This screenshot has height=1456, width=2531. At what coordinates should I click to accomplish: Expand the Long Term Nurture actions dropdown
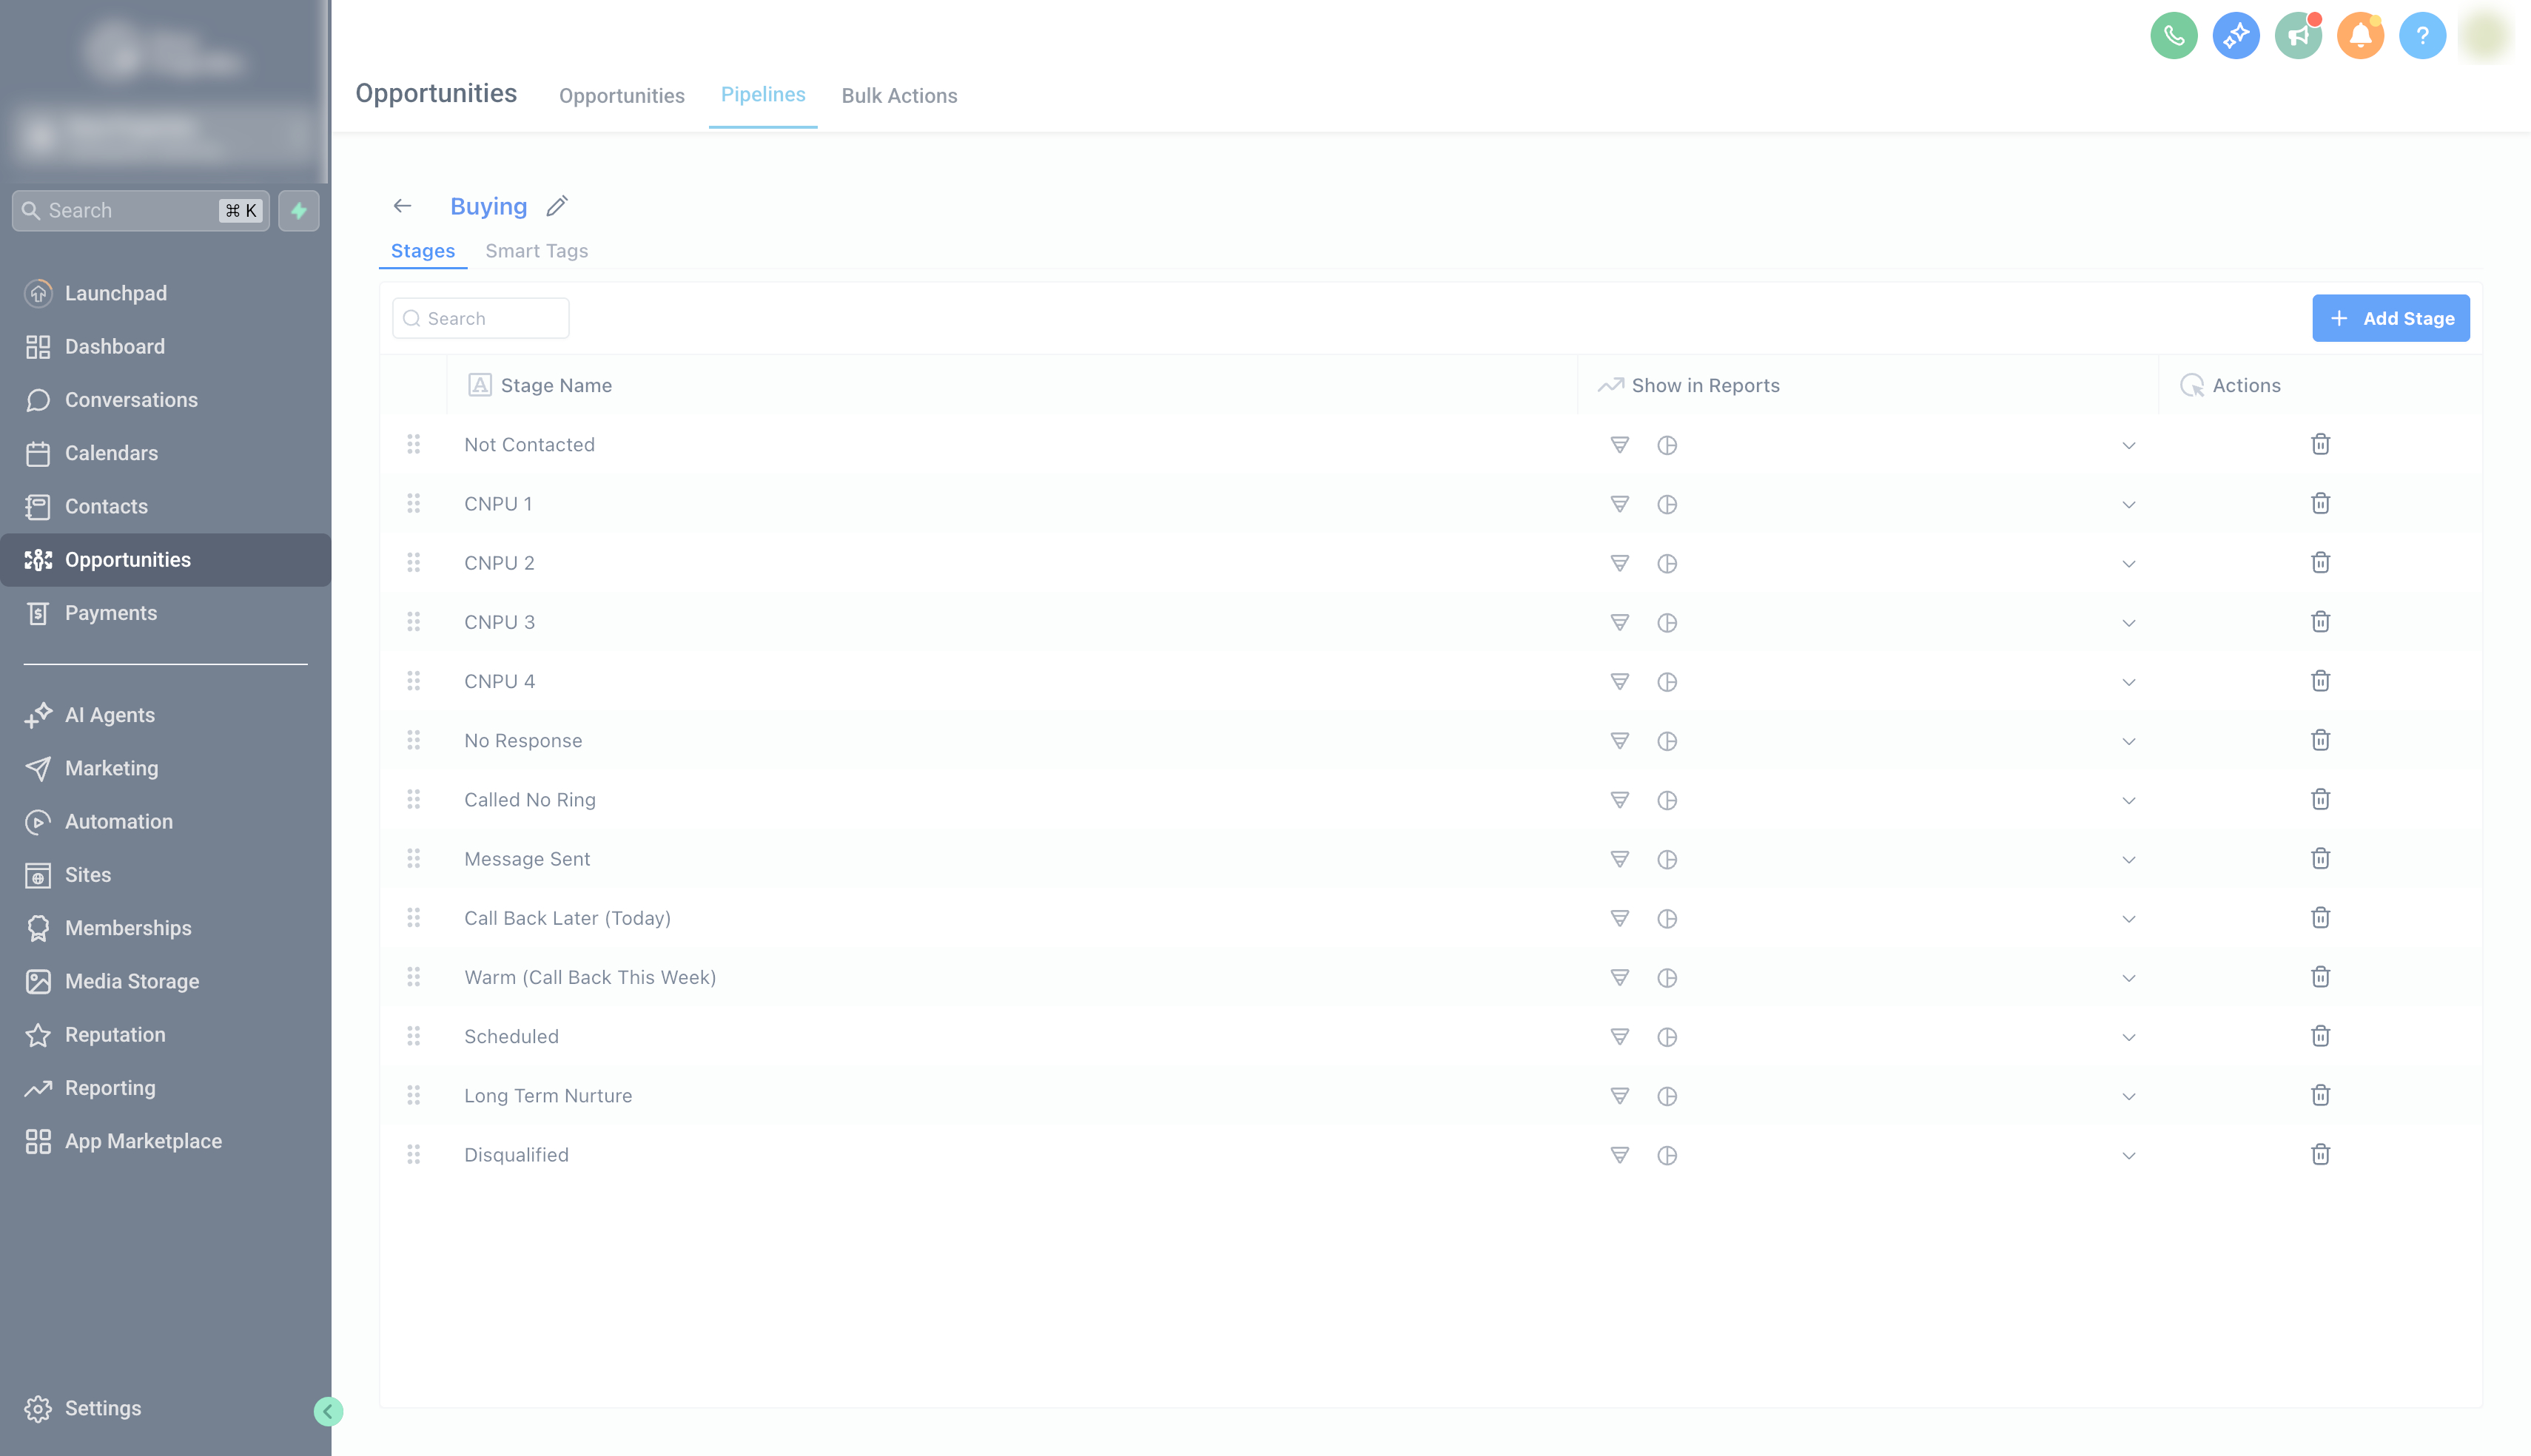coord(2129,1095)
